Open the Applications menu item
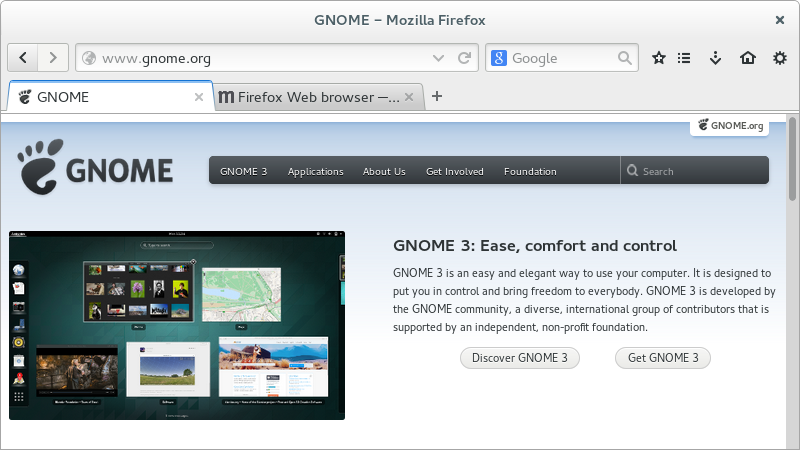Screen dimensions: 800x450 click(315, 171)
